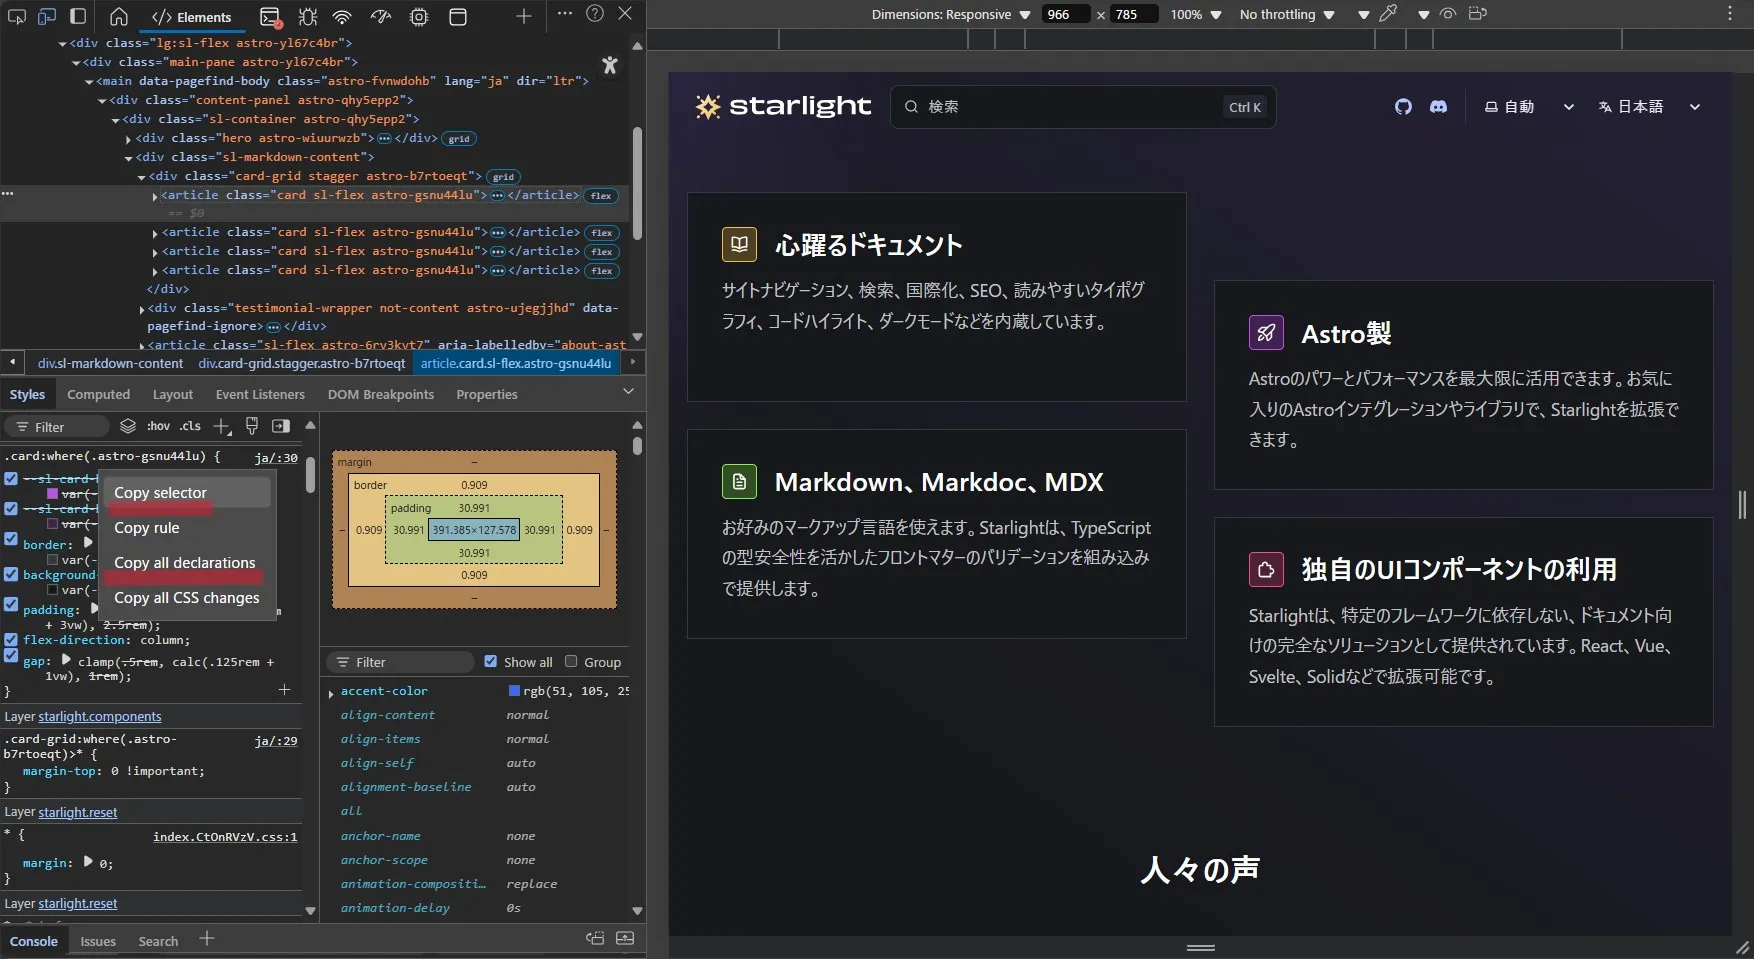Image resolution: width=1754 pixels, height=959 pixels.
Task: Open the starlight.components layer link
Action: tap(99, 717)
